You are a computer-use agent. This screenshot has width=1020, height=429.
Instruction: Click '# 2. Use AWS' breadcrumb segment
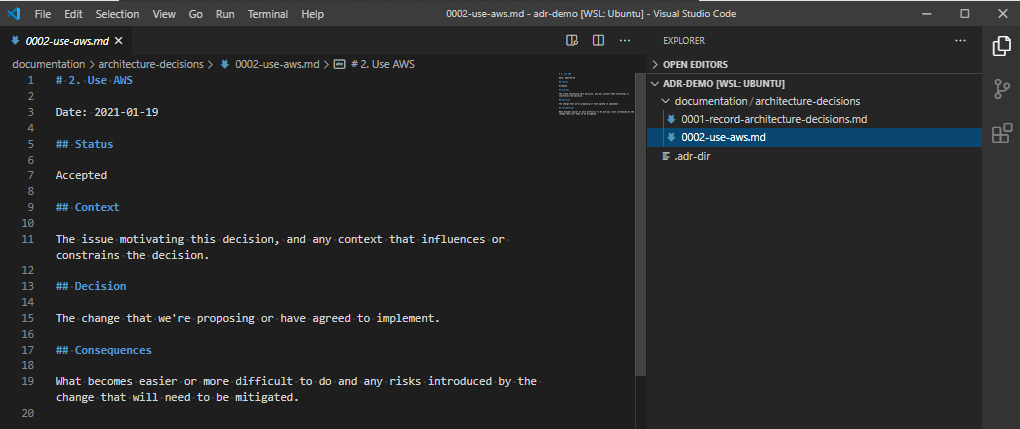[x=382, y=64]
